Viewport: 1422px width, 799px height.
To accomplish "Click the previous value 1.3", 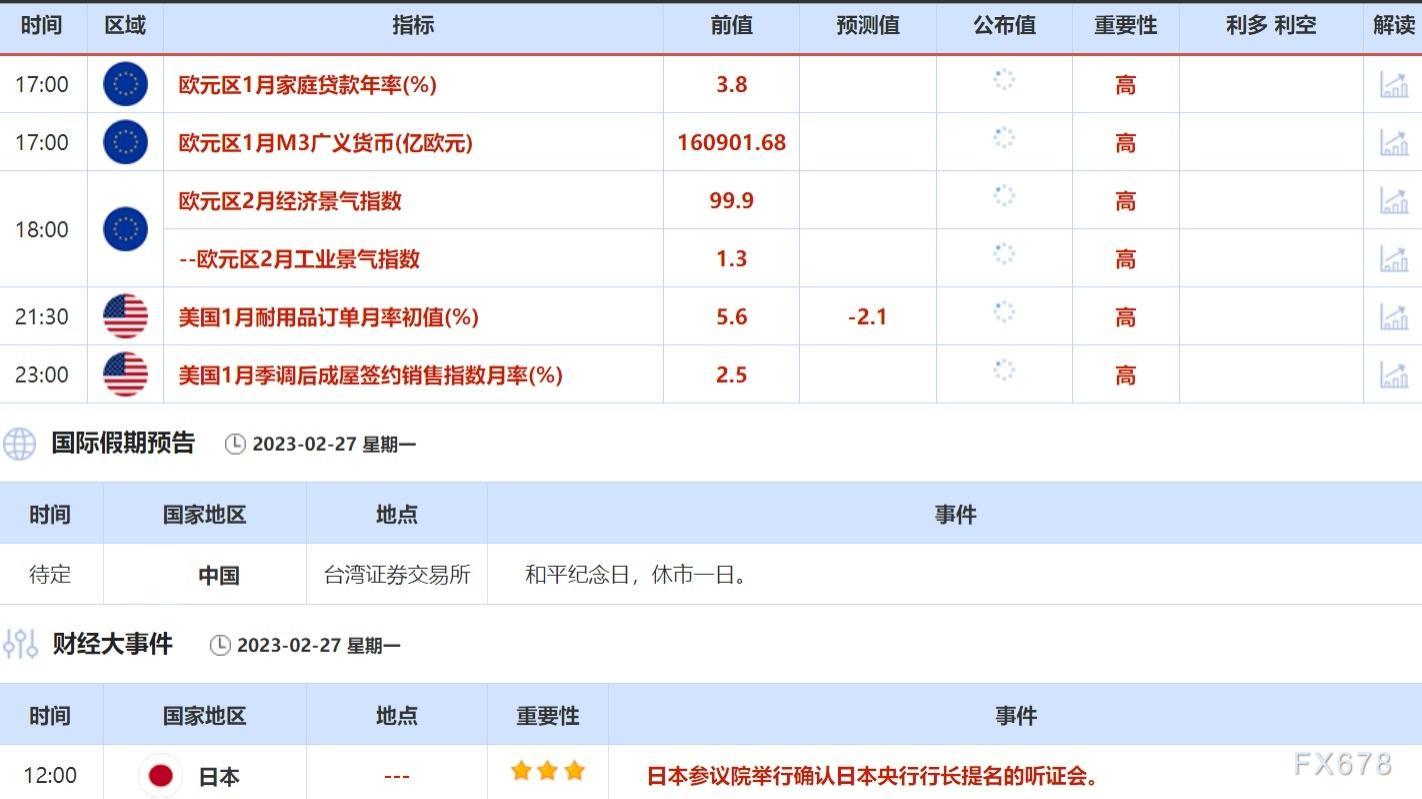I will pyautogui.click(x=732, y=259).
